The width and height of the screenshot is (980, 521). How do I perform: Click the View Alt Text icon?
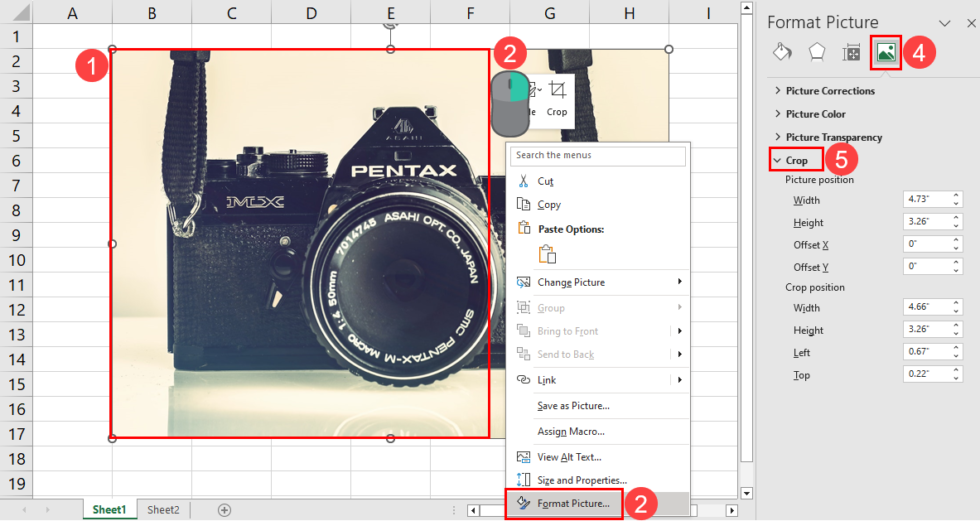(524, 457)
